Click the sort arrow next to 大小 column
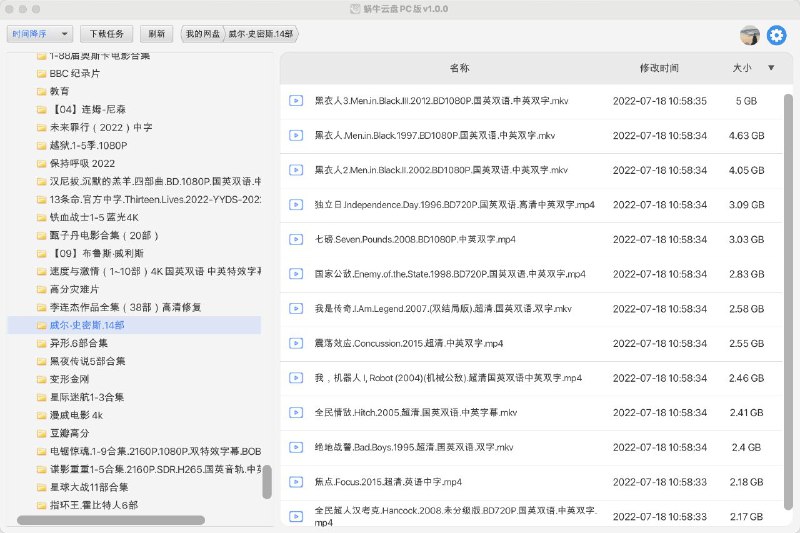Image resolution: width=800 pixels, height=533 pixels. coord(771,68)
